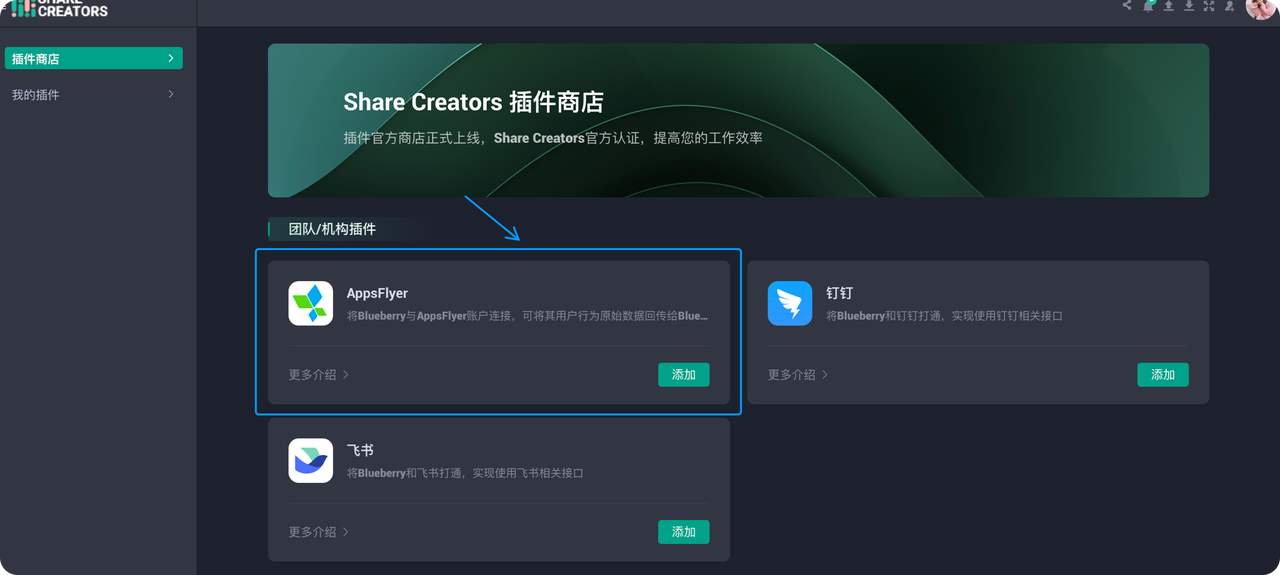Click the 团队/机构插件 section heading

[332, 229]
